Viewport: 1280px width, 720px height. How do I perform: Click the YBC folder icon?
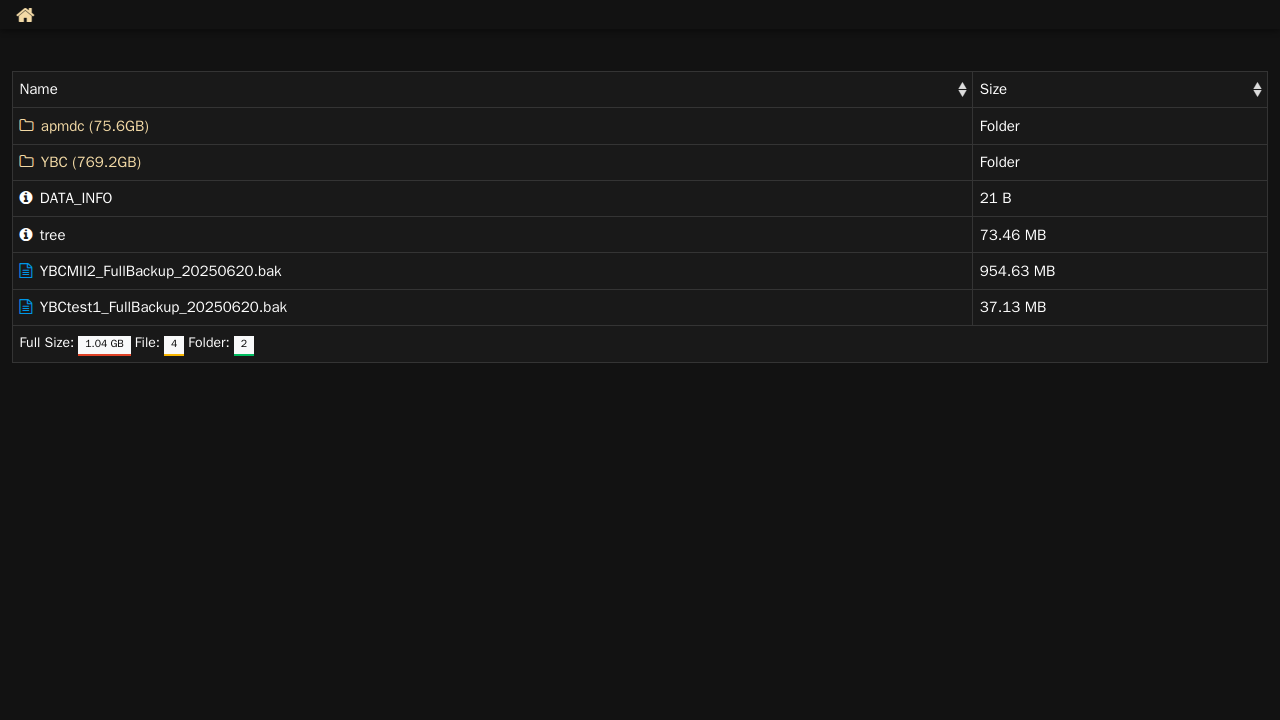click(x=27, y=162)
